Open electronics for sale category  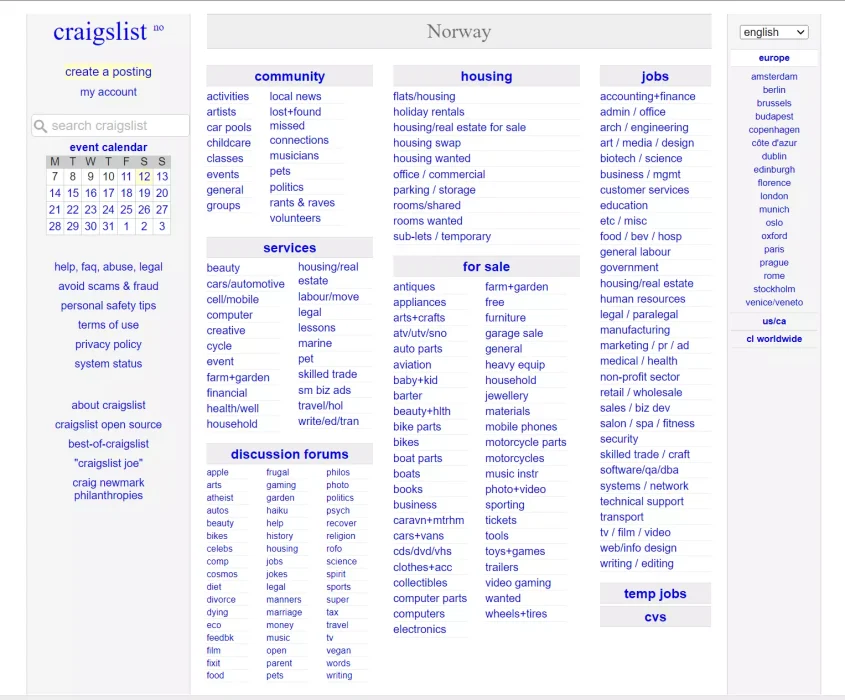point(419,629)
